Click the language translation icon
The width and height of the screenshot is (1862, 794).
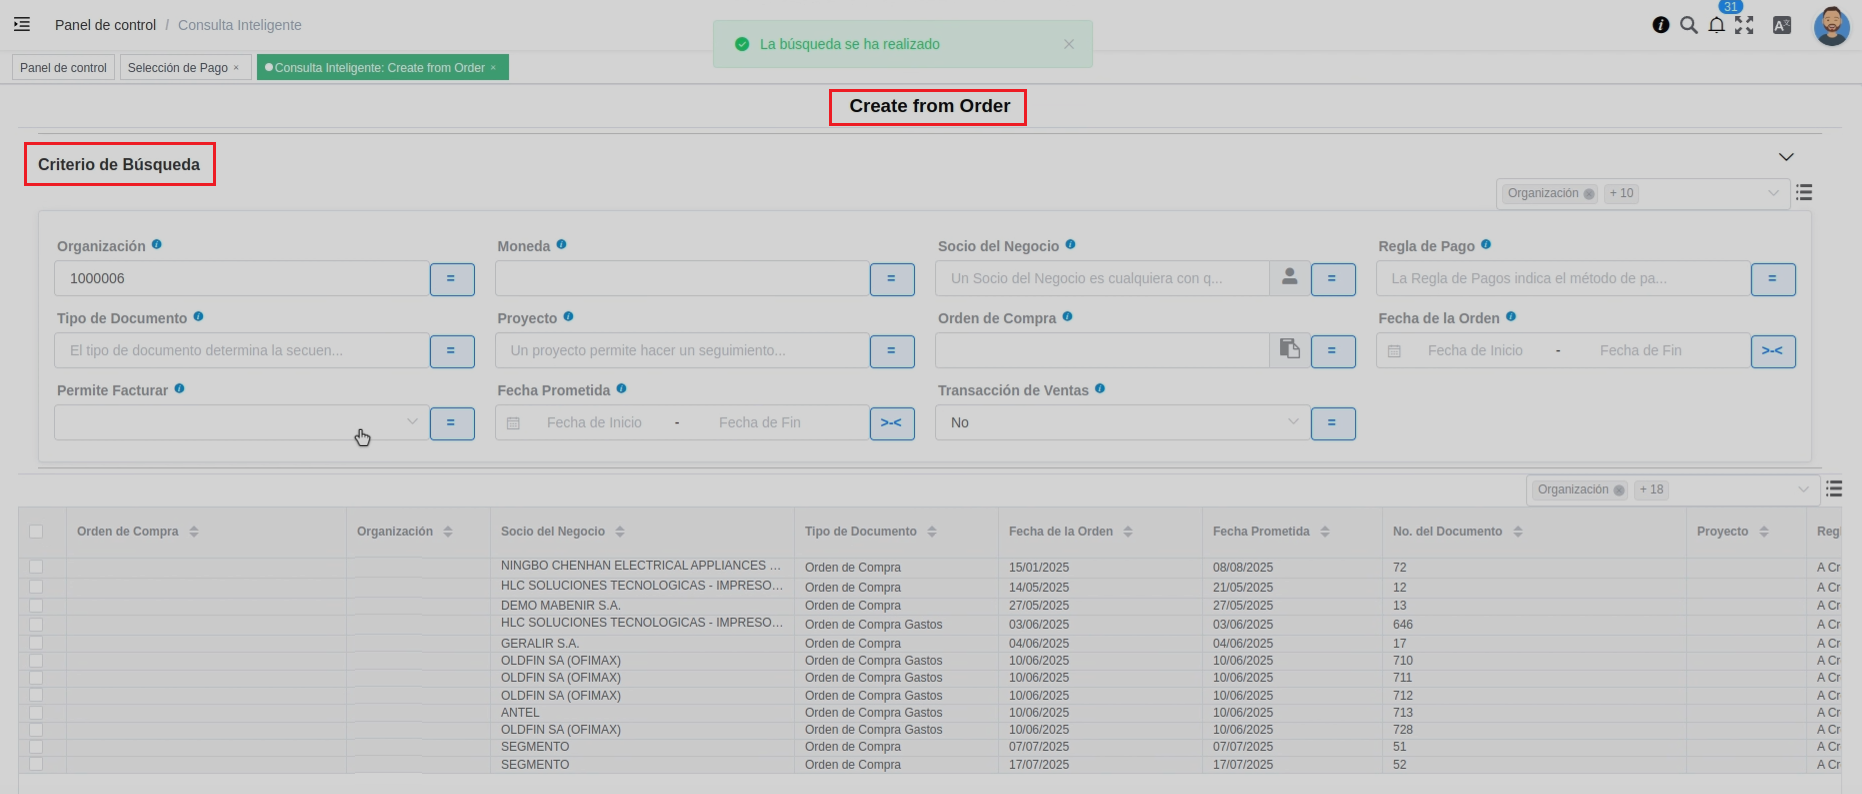pyautogui.click(x=1782, y=25)
